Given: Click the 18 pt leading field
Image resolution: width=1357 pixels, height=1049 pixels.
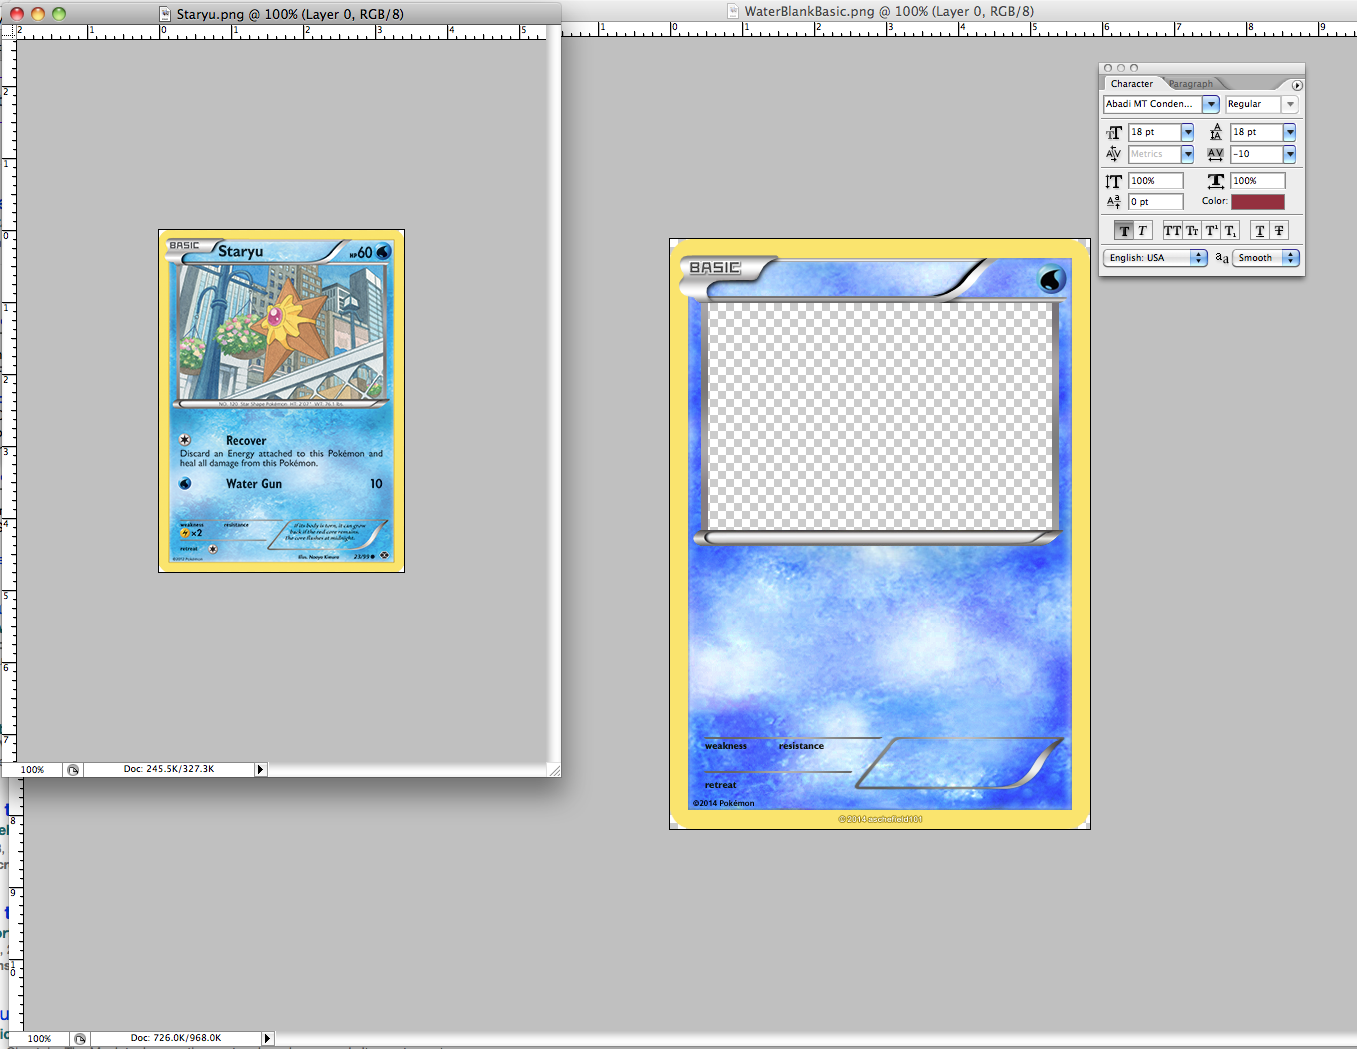Looking at the screenshot, I should [x=1257, y=132].
